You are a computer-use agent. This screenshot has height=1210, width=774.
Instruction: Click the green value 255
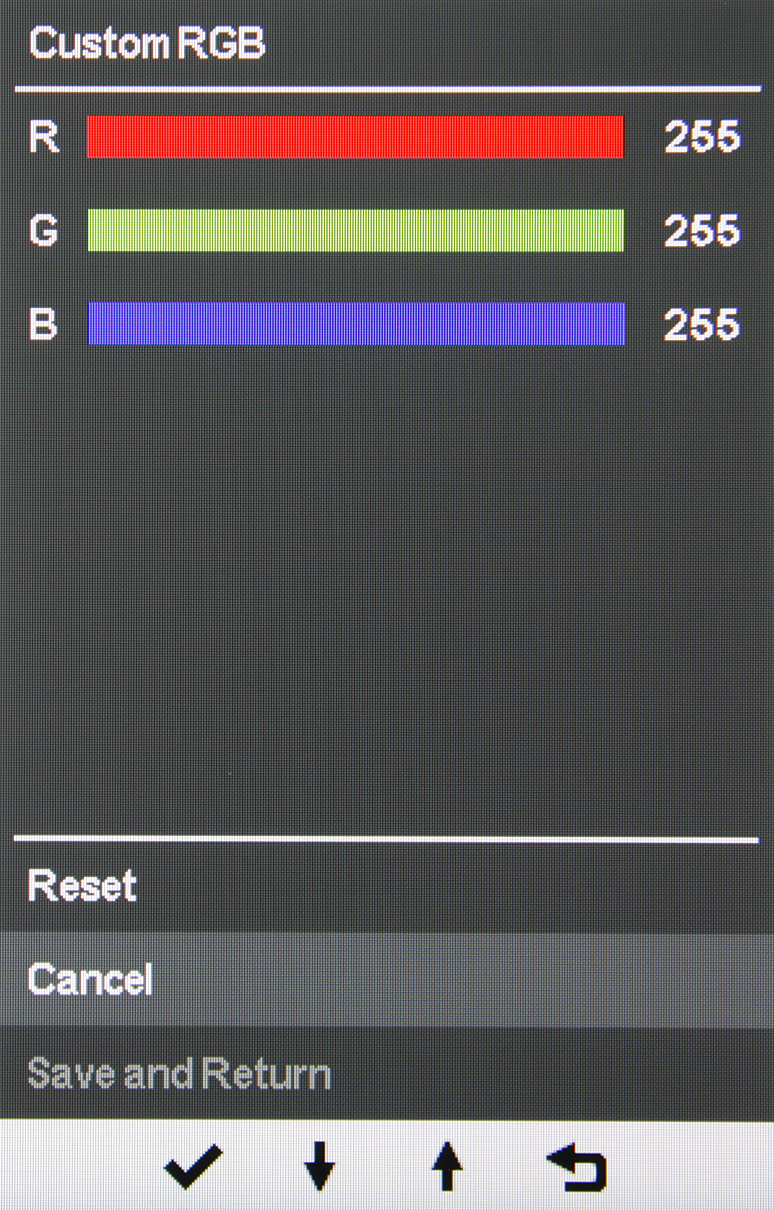click(702, 231)
